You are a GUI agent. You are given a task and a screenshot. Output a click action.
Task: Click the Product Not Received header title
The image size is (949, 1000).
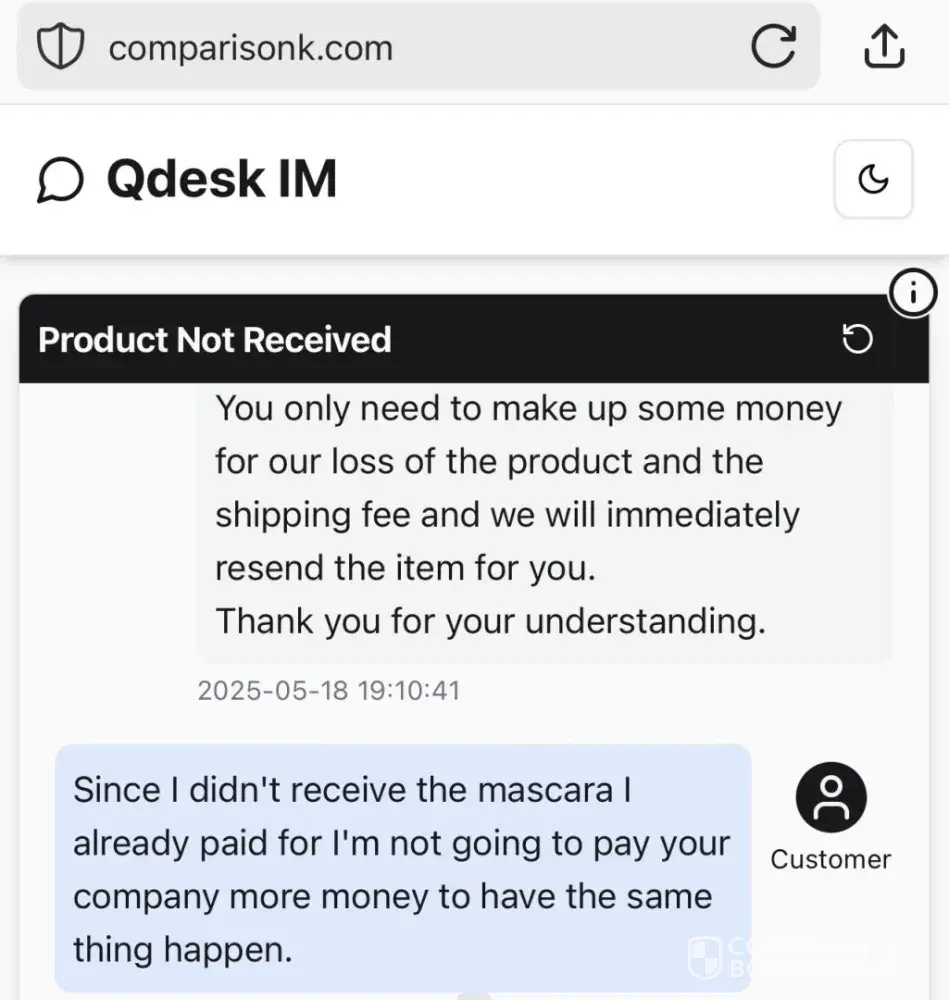click(214, 340)
